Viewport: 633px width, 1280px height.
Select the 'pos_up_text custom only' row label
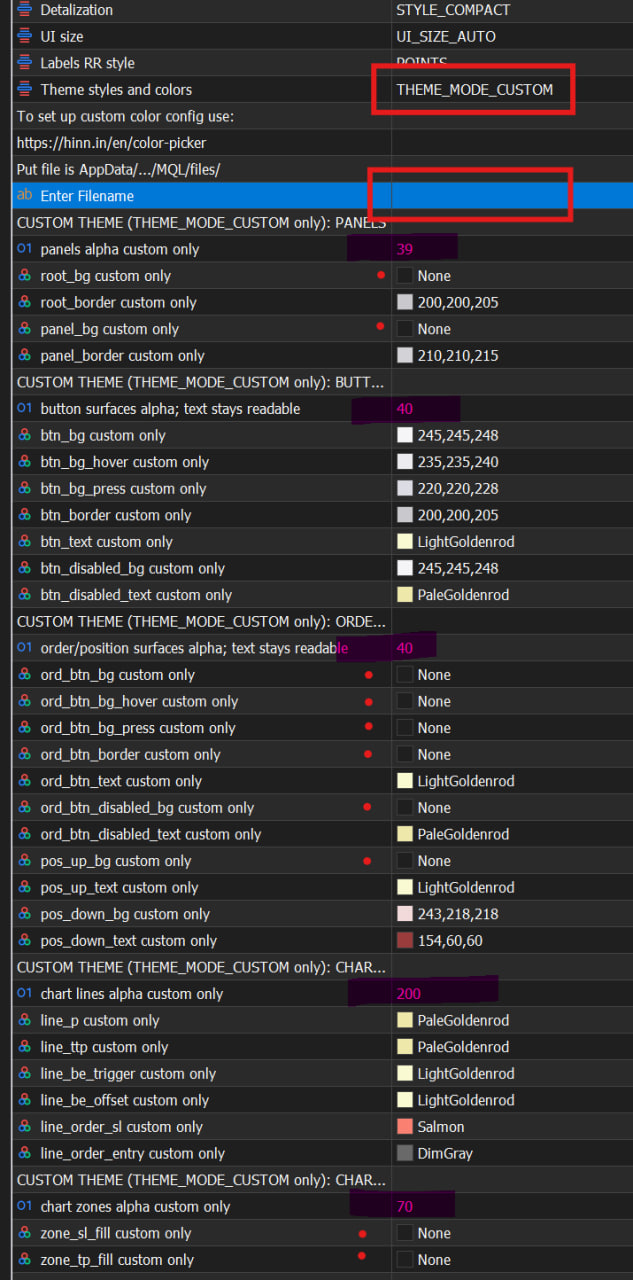click(x=120, y=888)
